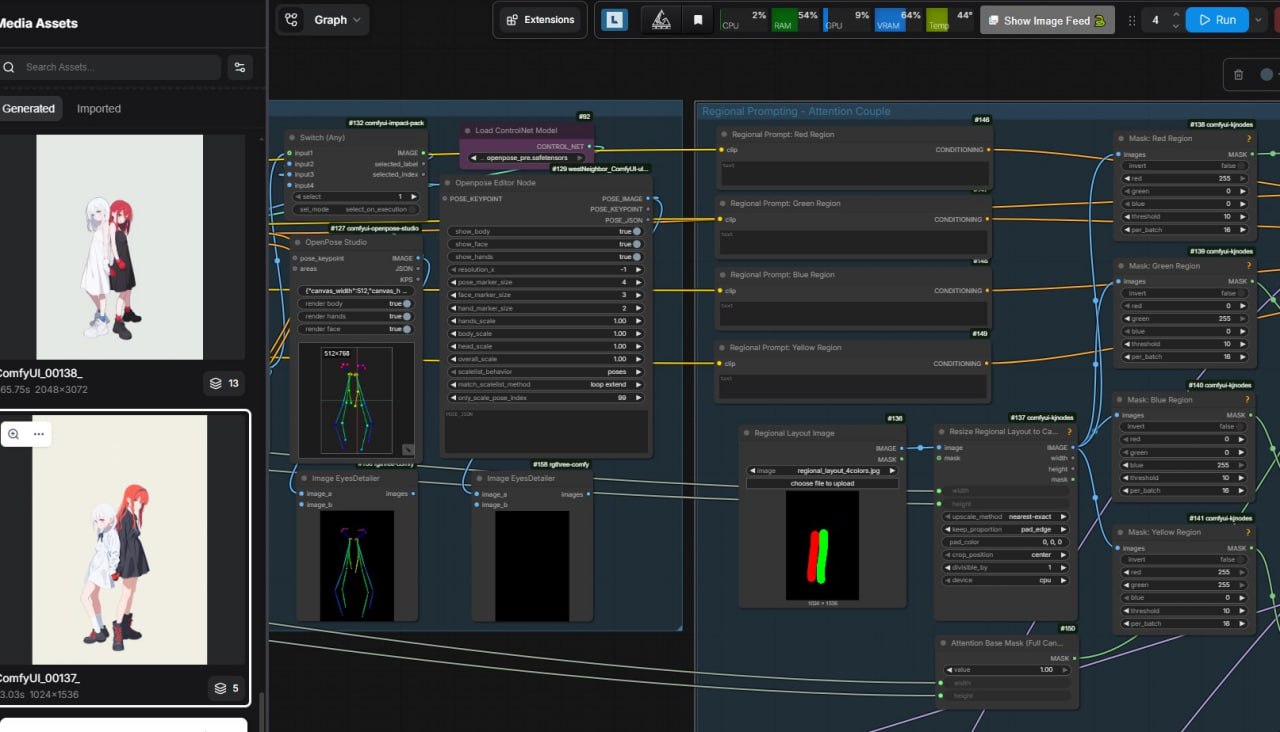Image resolution: width=1280 pixels, height=732 pixels.
Task: Open the asset filter settings icon
Action: [x=239, y=67]
